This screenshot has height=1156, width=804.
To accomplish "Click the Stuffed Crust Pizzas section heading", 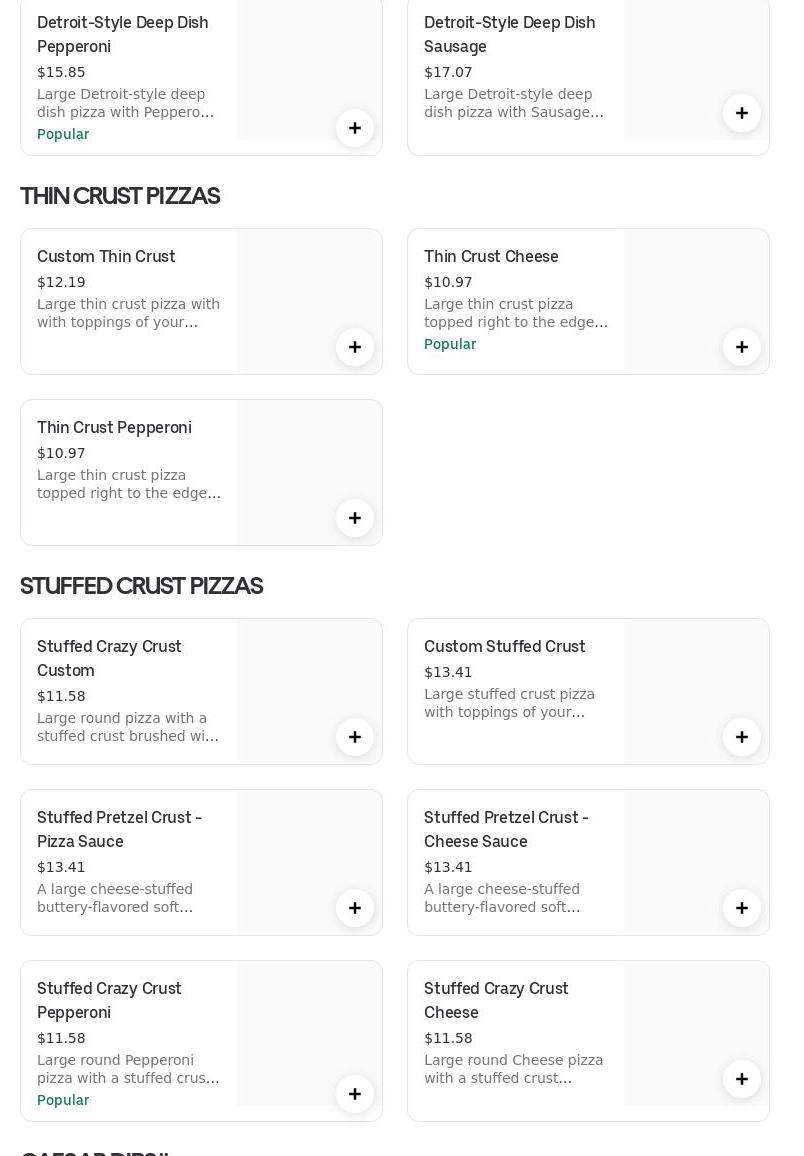I will 141,586.
